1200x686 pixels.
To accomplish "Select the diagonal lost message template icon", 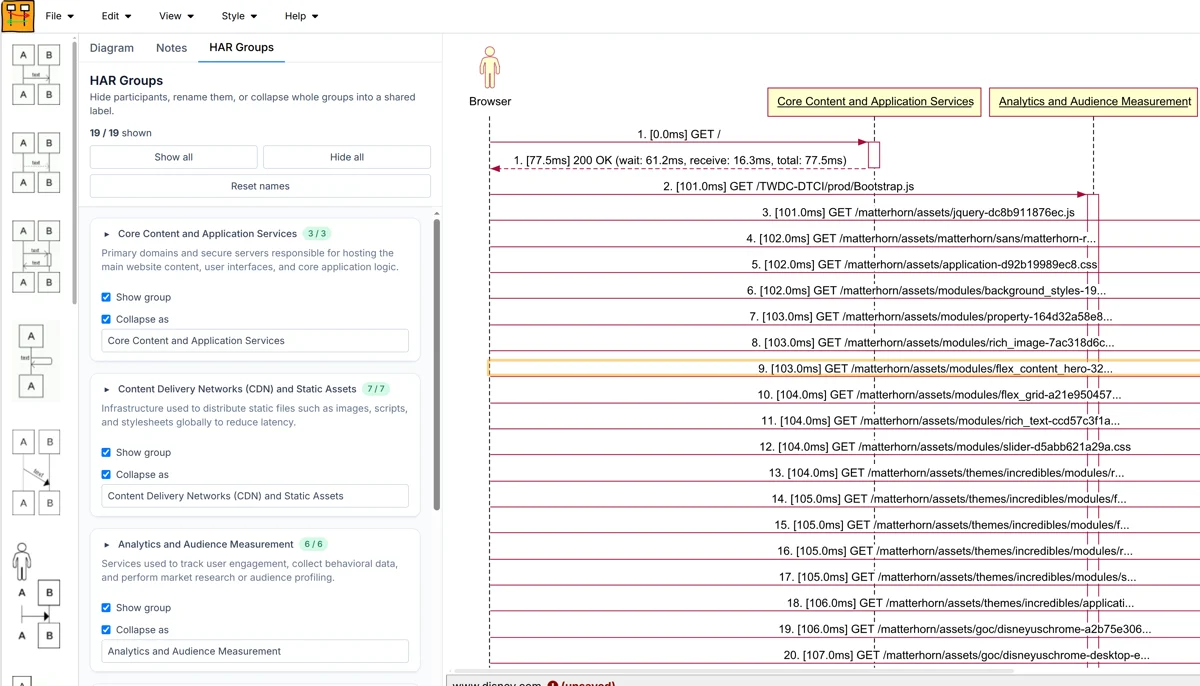I will click(x=35, y=470).
